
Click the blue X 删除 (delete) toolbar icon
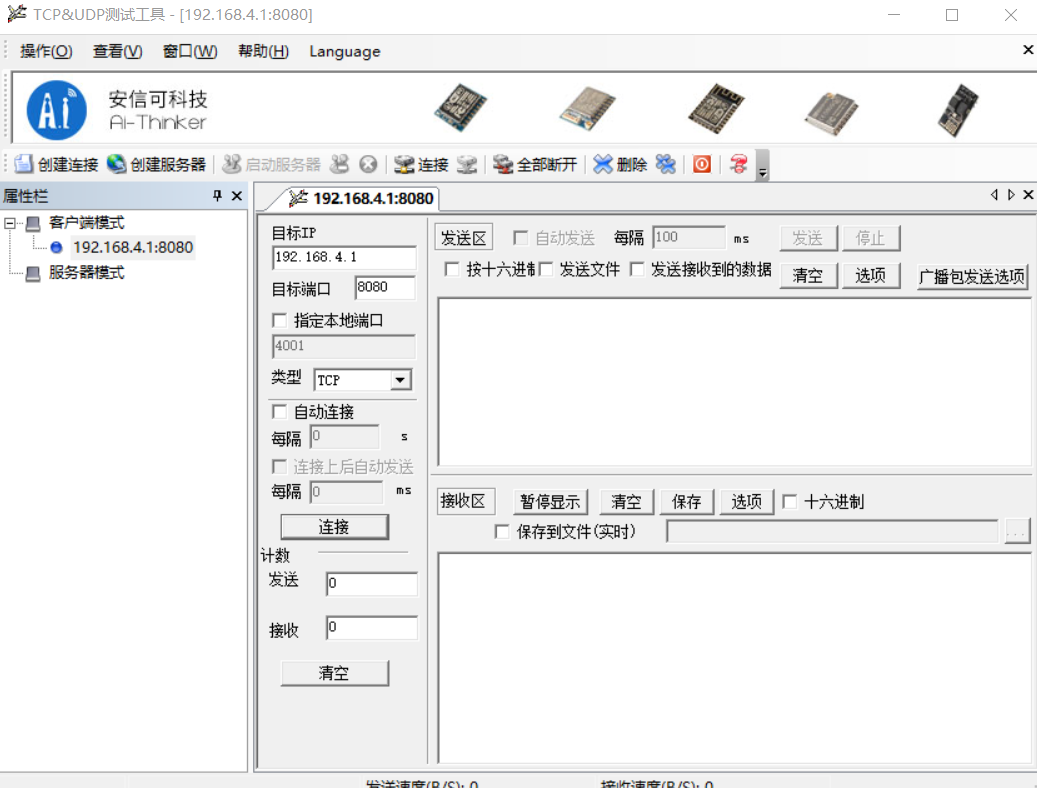(602, 164)
